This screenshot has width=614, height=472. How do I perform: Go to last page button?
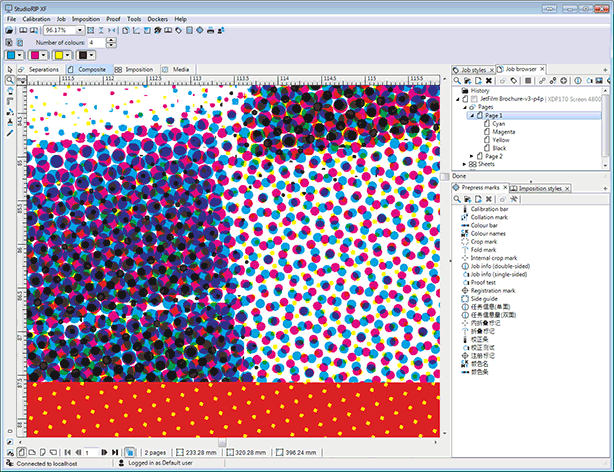(115, 452)
